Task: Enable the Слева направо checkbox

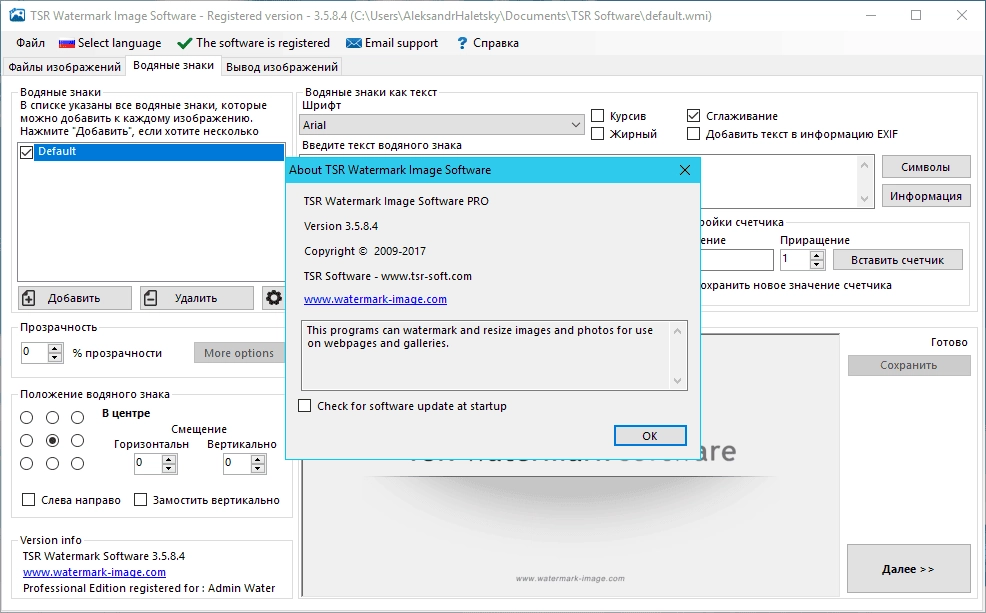Action: click(28, 499)
